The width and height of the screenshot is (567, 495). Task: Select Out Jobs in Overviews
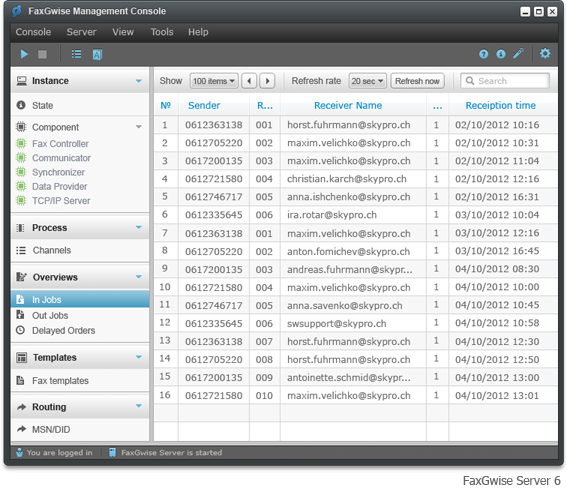click(50, 315)
